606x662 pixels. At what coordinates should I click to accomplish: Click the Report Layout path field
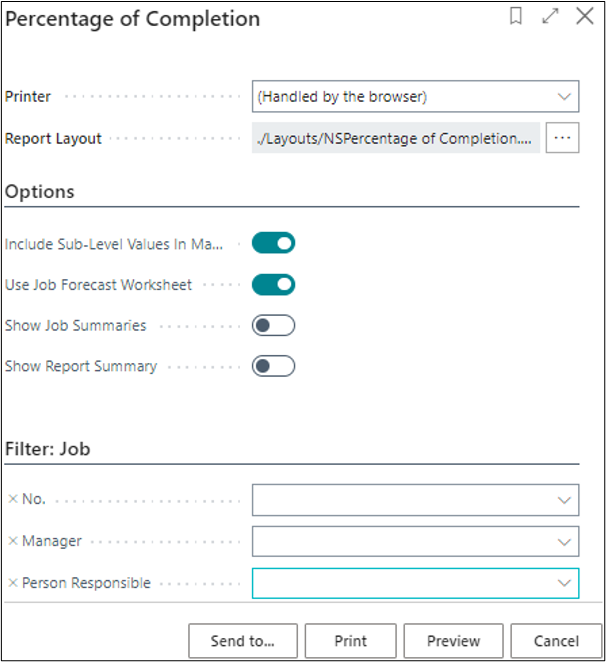coord(396,139)
